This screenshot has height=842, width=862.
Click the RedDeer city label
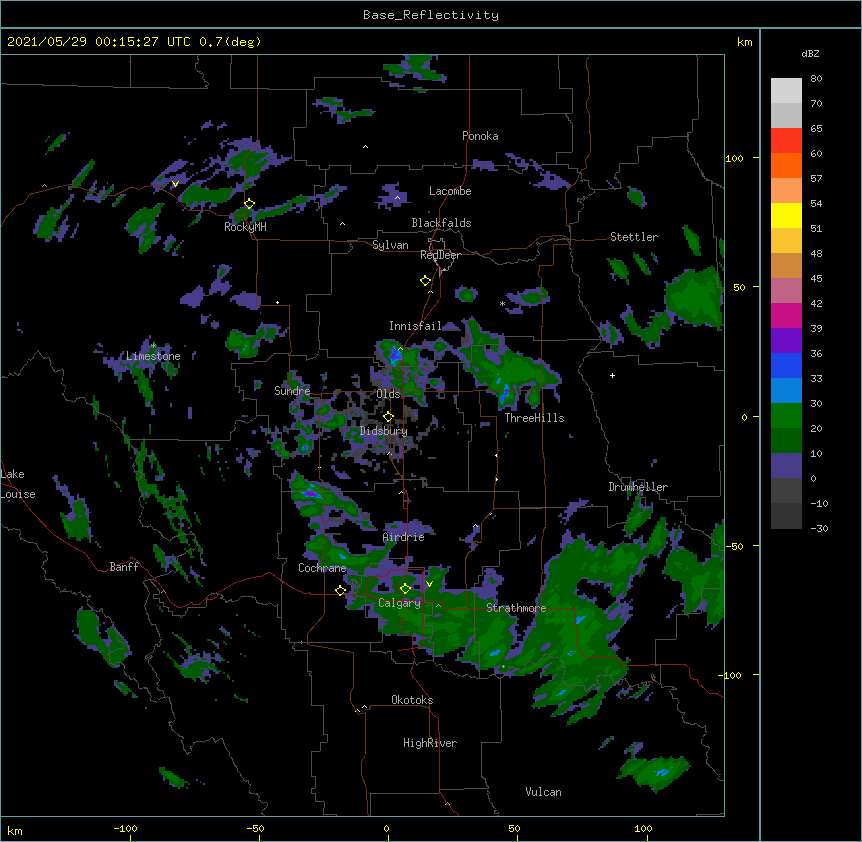(x=440, y=255)
